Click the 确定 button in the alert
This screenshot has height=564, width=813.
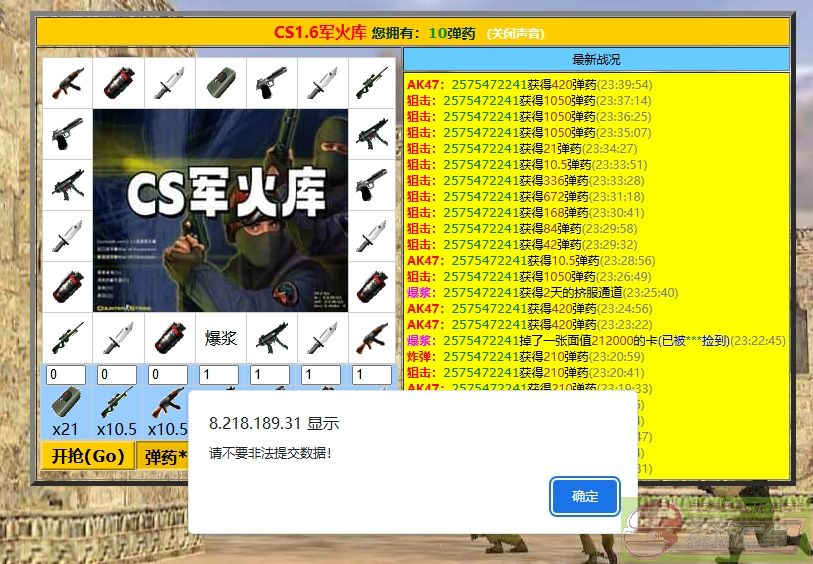click(x=585, y=496)
